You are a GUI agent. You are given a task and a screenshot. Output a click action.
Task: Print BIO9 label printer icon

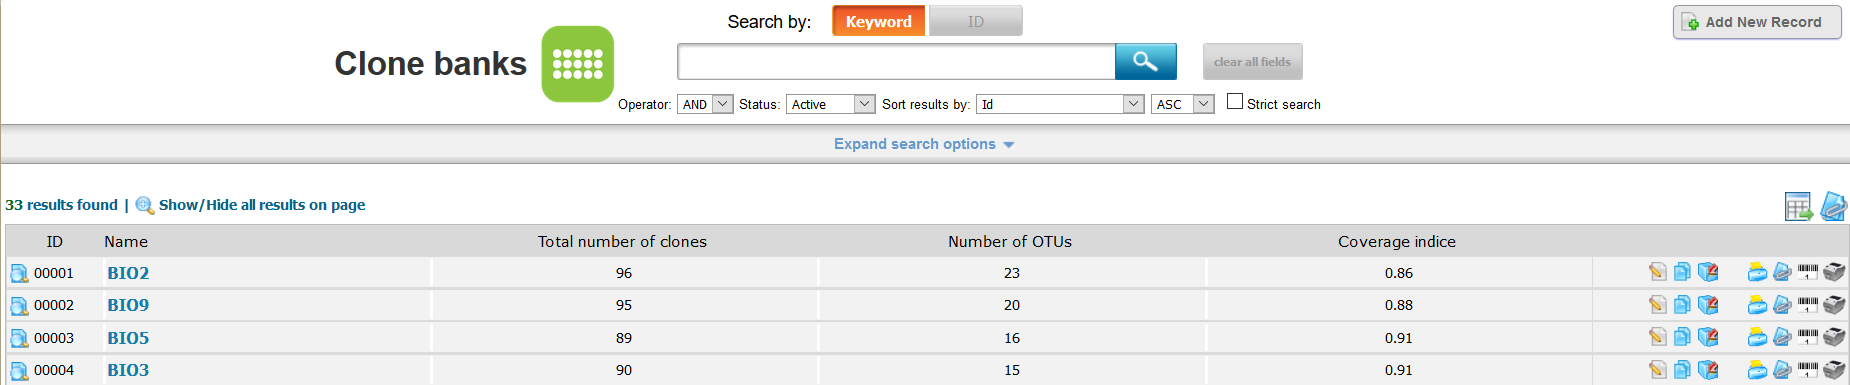1833,304
